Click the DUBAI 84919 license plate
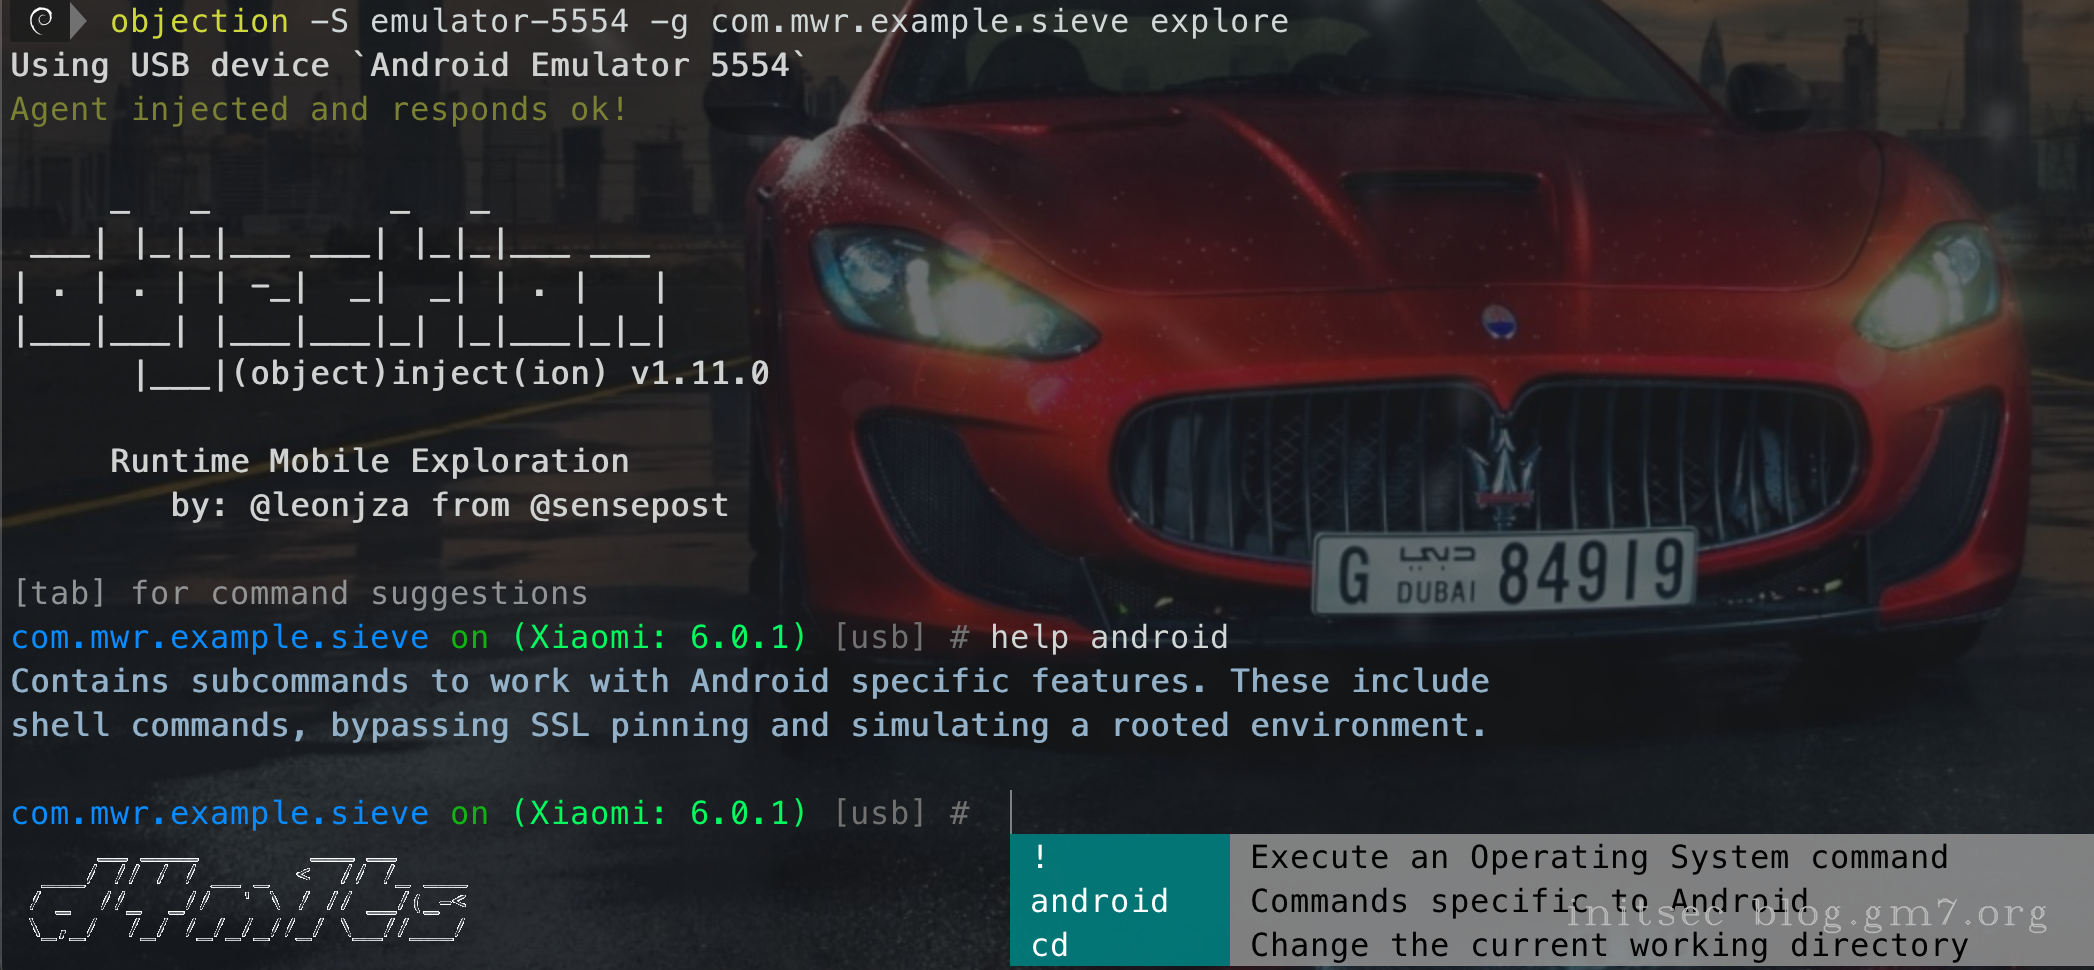Image resolution: width=2094 pixels, height=970 pixels. click(x=1505, y=572)
